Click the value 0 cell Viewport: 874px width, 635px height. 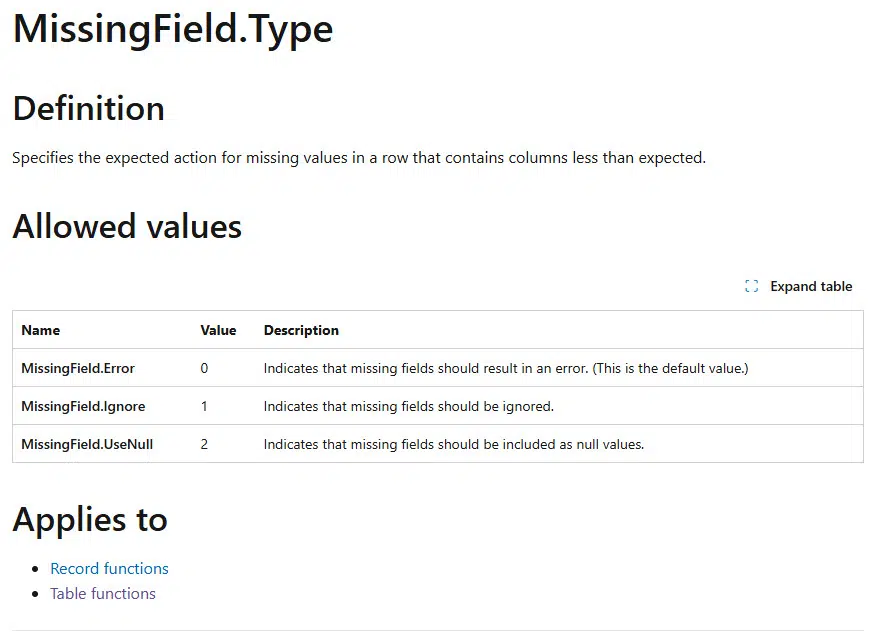[x=204, y=368]
